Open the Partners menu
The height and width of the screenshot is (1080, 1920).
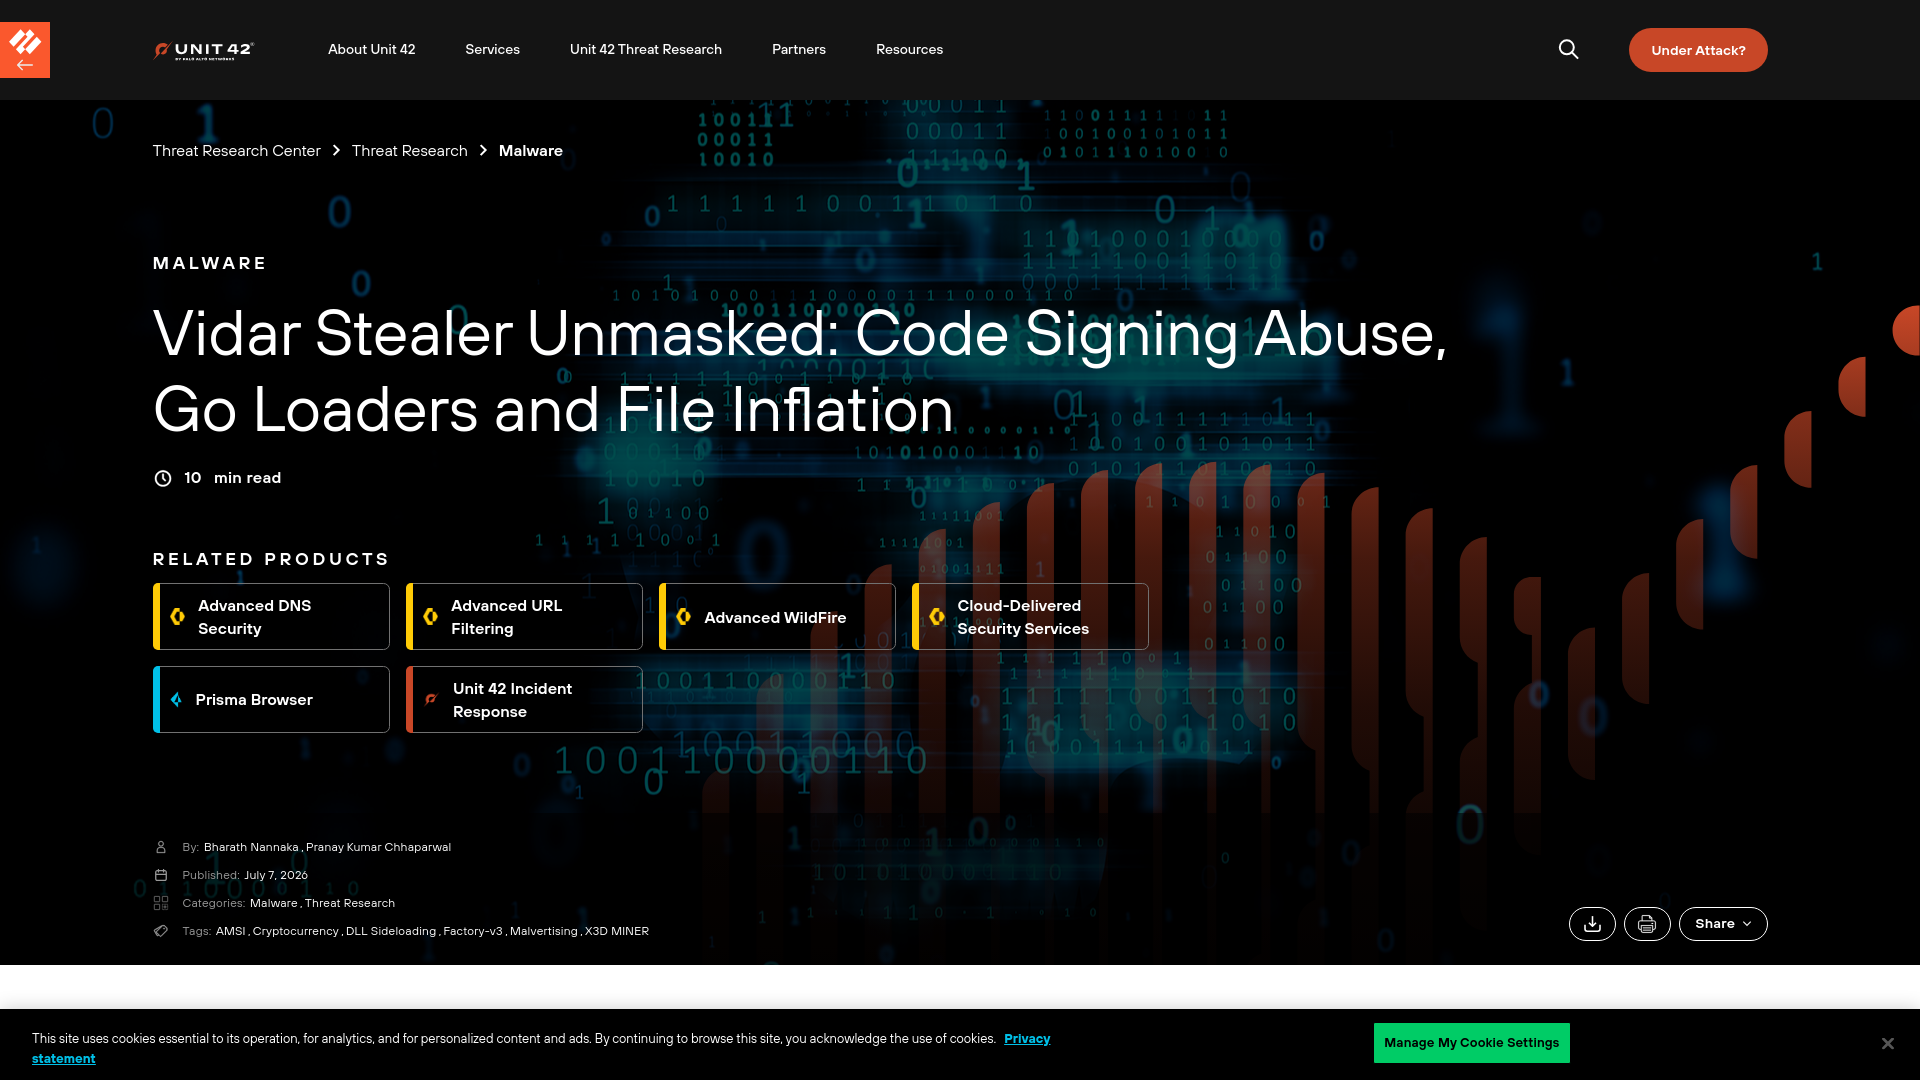pos(799,49)
